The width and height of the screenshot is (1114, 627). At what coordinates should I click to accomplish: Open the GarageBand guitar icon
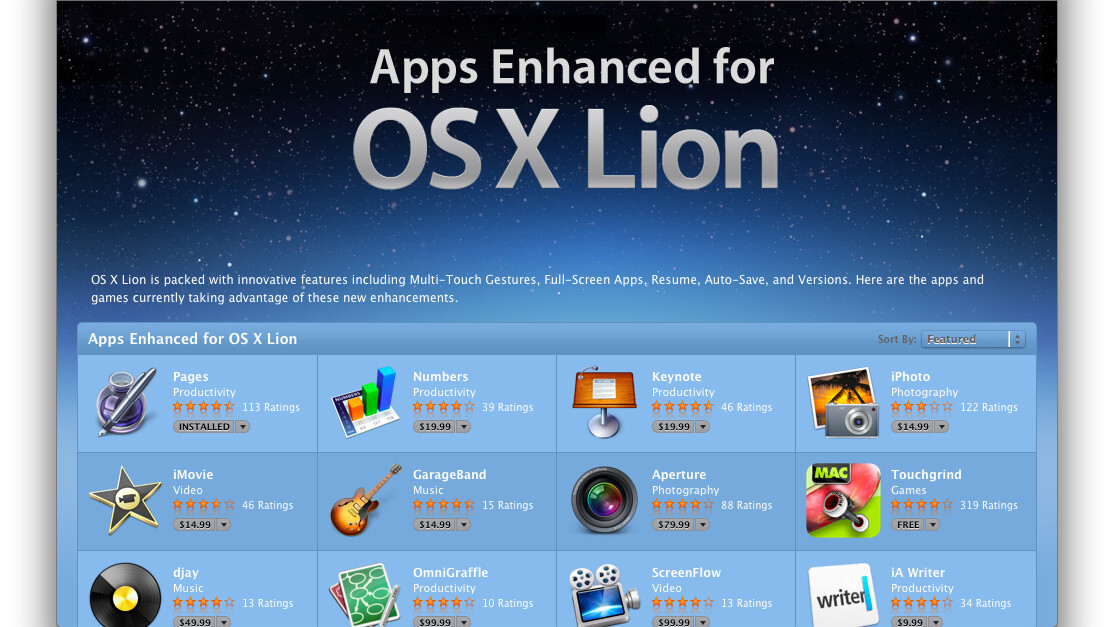[365, 501]
